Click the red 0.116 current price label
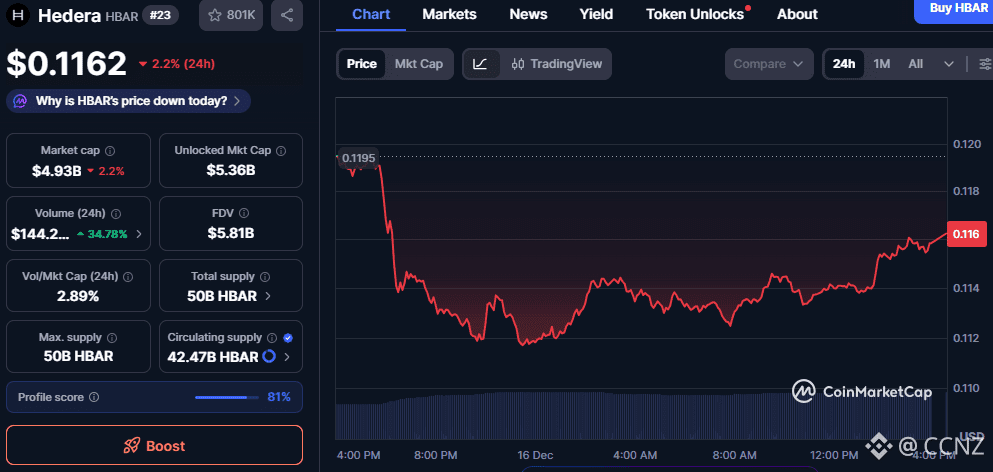Screen dimensions: 993x472 pyautogui.click(x=966, y=234)
